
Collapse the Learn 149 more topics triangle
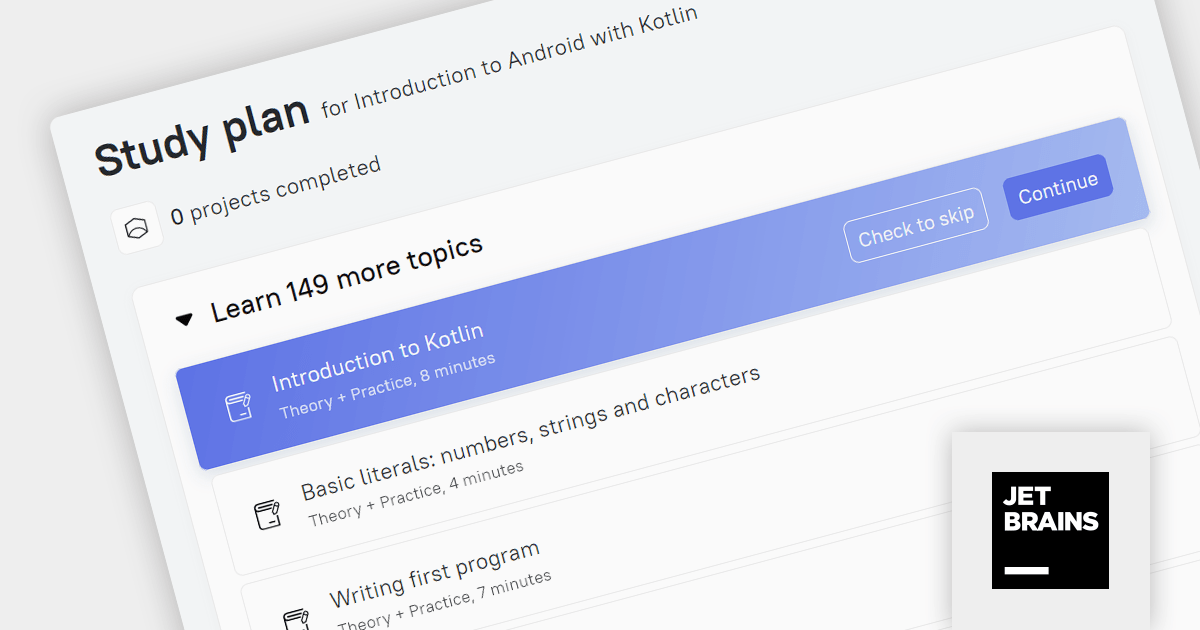click(x=184, y=319)
